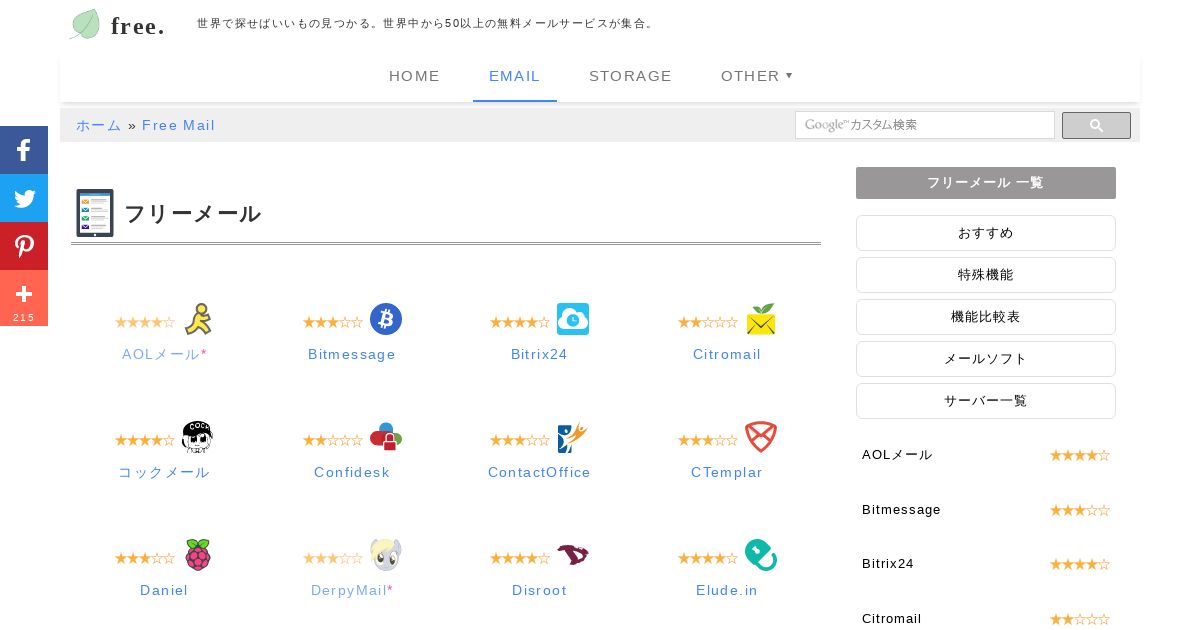Click the Disroot icon

573,555
